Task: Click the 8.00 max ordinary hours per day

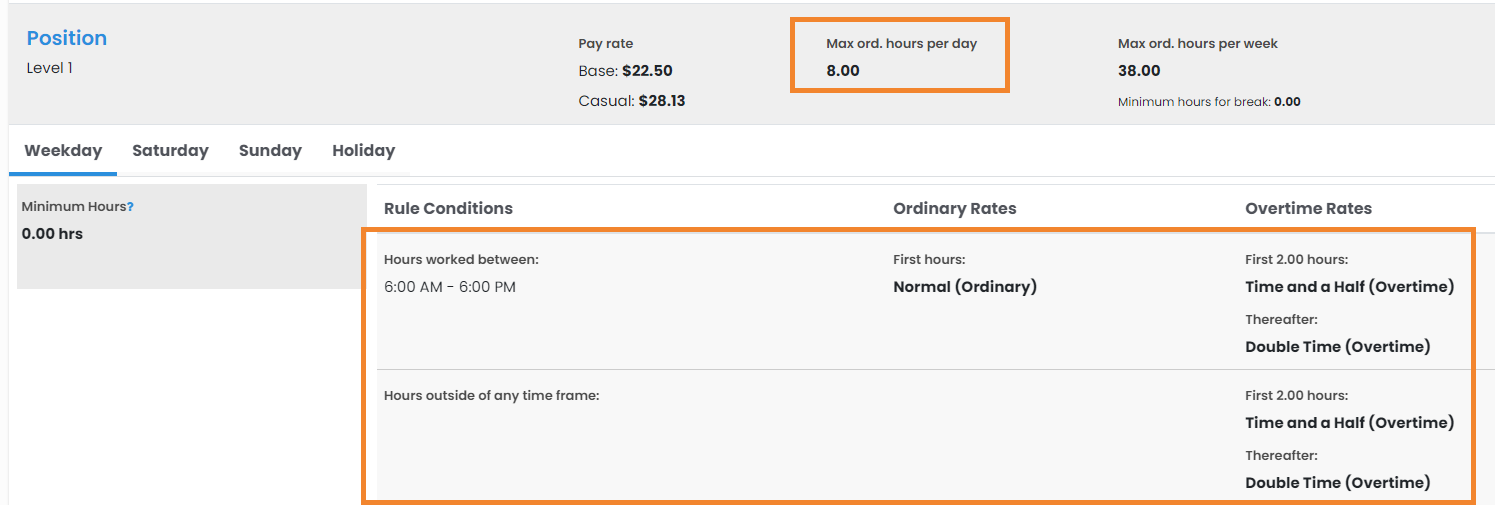Action: pyautogui.click(x=843, y=71)
